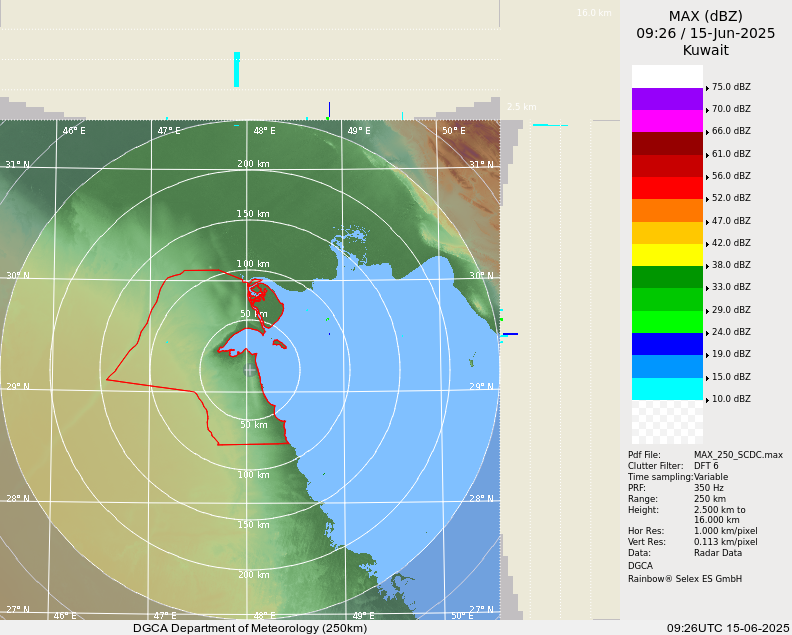Click the 1.000 km/pixel resolution value
792x635 pixels.
(x=725, y=531)
